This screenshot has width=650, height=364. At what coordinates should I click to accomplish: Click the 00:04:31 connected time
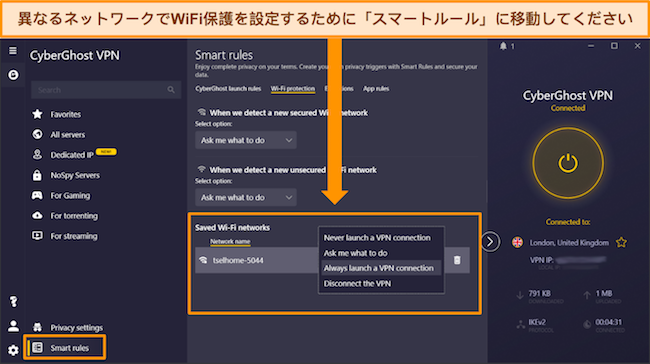pyautogui.click(x=609, y=322)
